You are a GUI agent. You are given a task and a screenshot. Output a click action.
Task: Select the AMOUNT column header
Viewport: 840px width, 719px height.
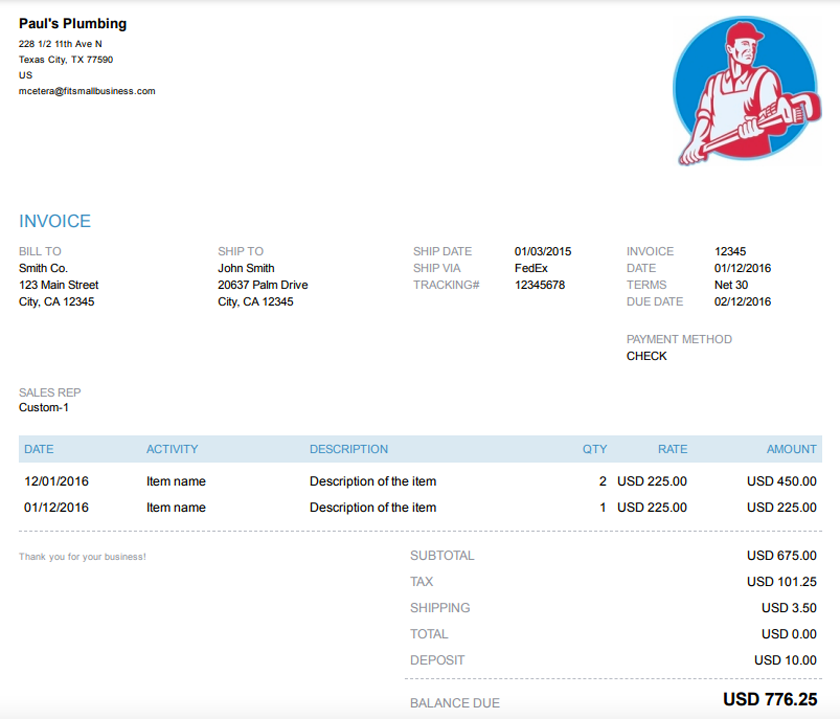pos(791,449)
